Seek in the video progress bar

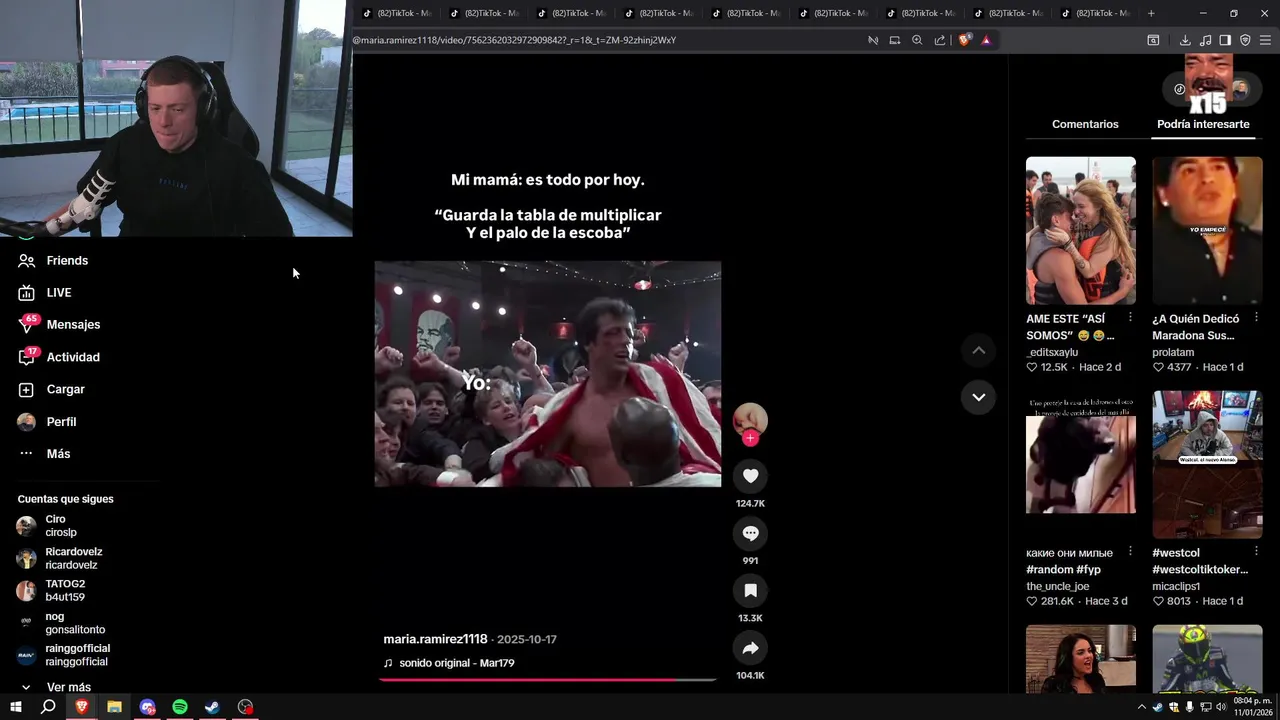547,679
